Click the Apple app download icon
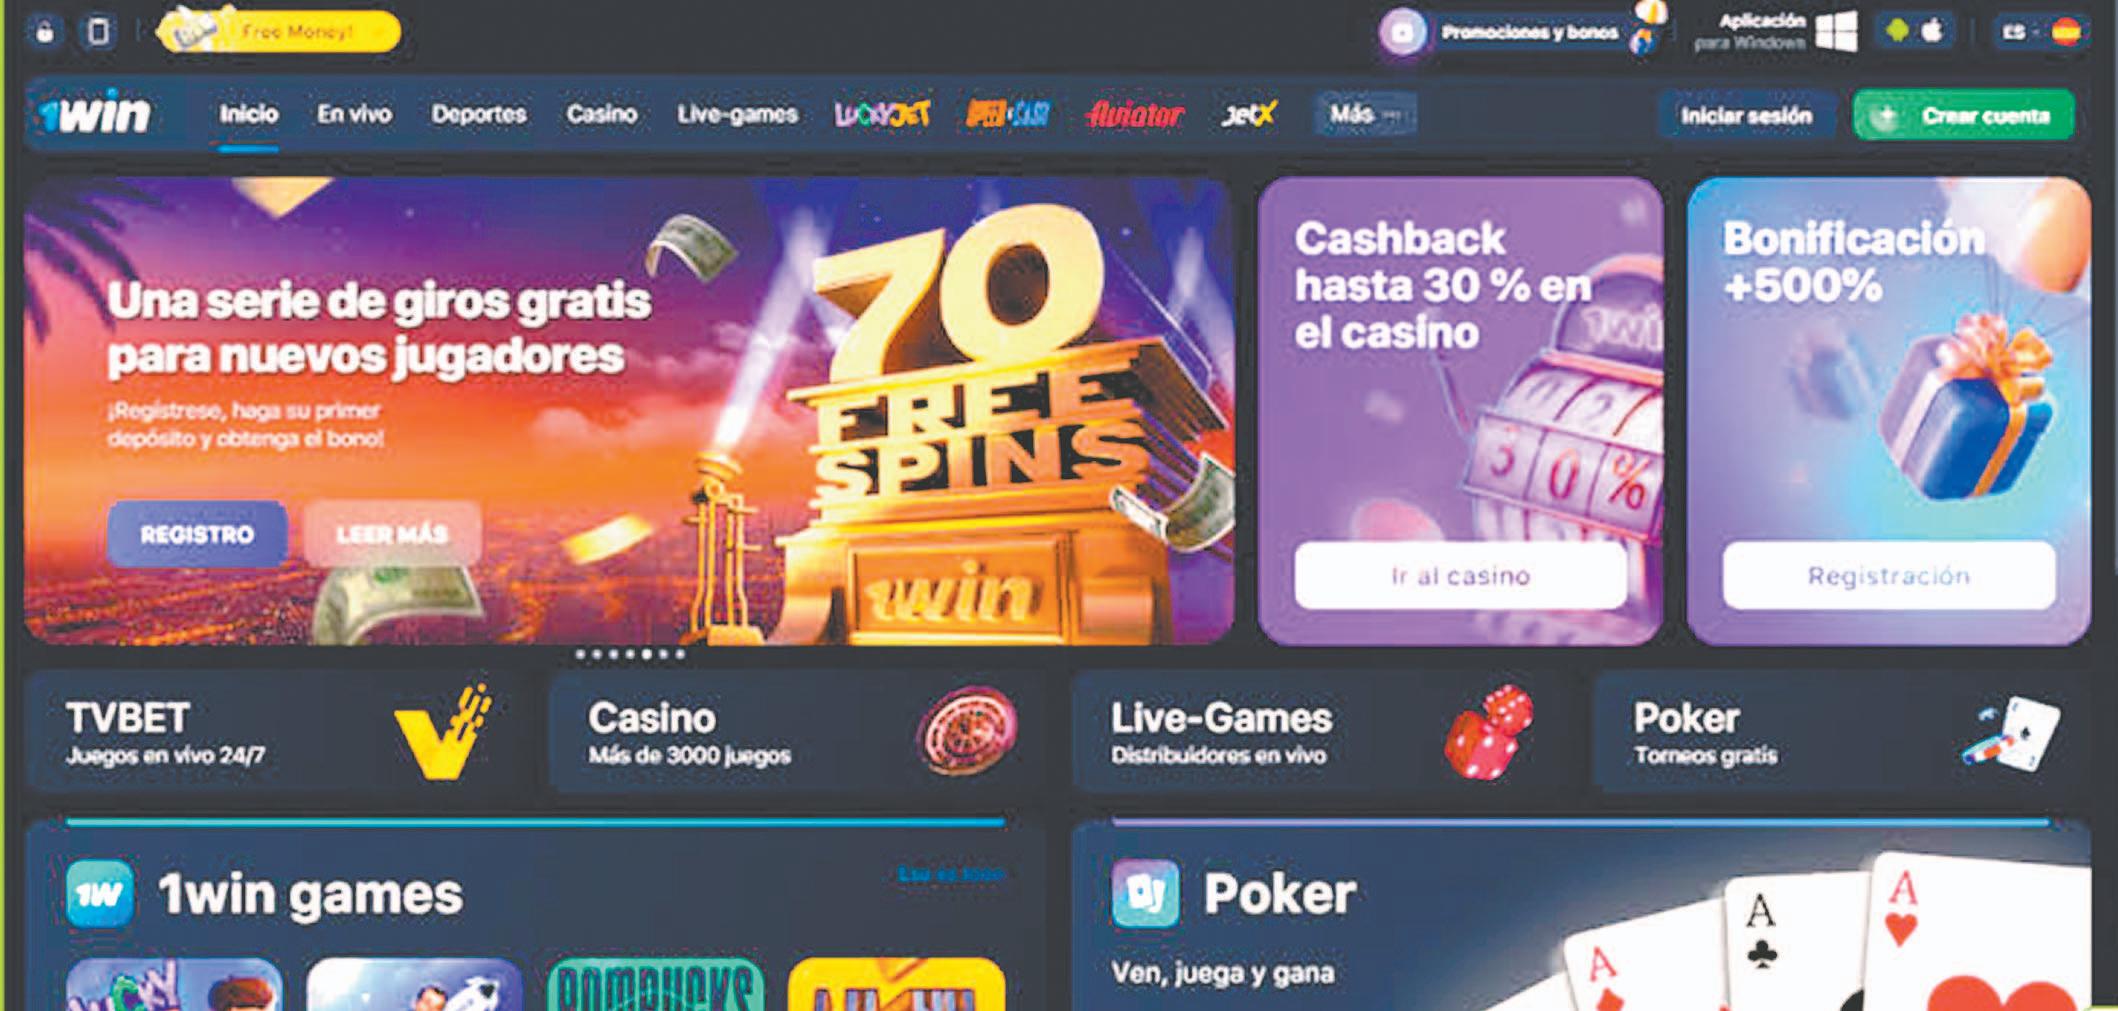2118x1011 pixels. tap(1933, 31)
